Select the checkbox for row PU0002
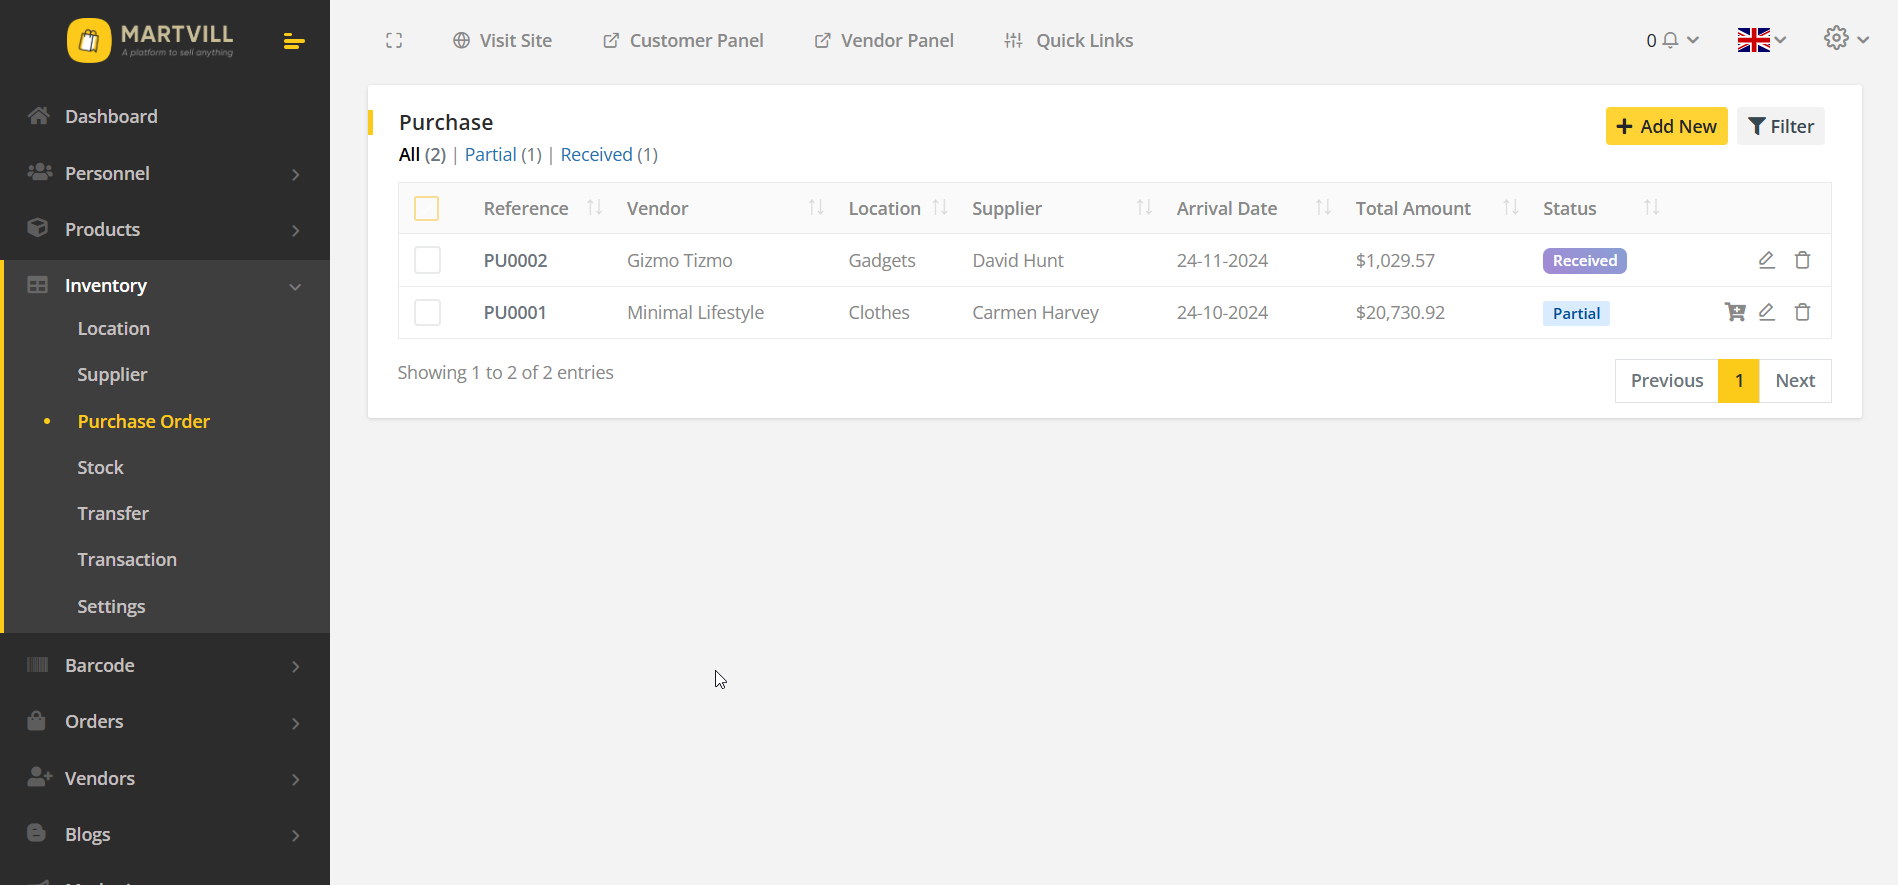Viewport: 1898px width, 885px height. (427, 260)
